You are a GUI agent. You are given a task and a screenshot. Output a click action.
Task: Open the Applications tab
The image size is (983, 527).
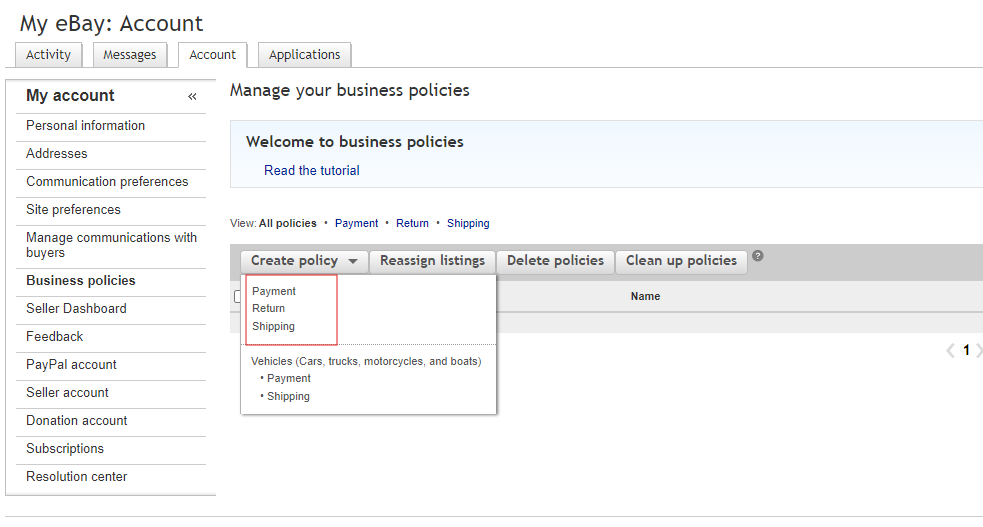point(305,55)
